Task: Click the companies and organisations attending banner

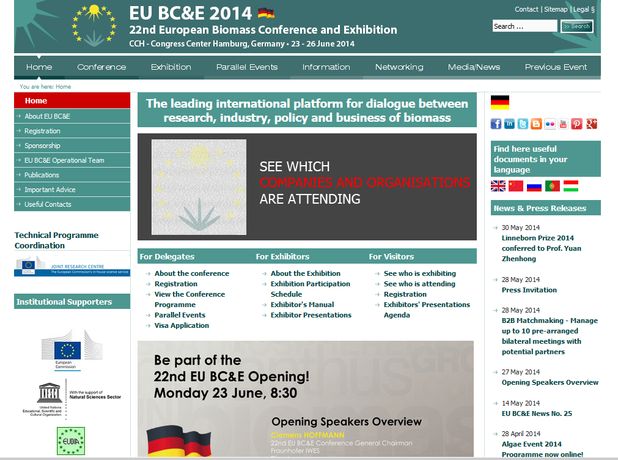Action: tap(307, 187)
